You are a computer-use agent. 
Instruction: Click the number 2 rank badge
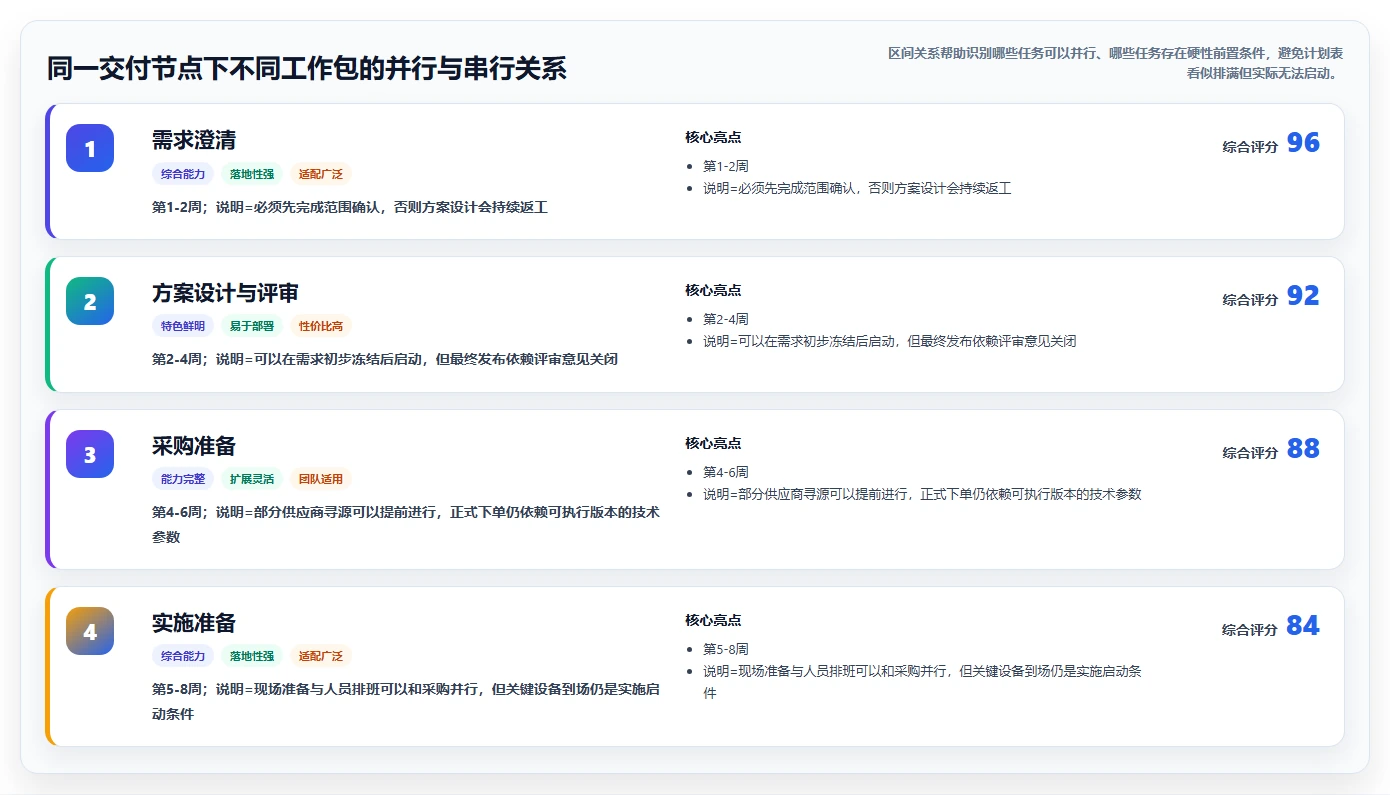tap(90, 301)
